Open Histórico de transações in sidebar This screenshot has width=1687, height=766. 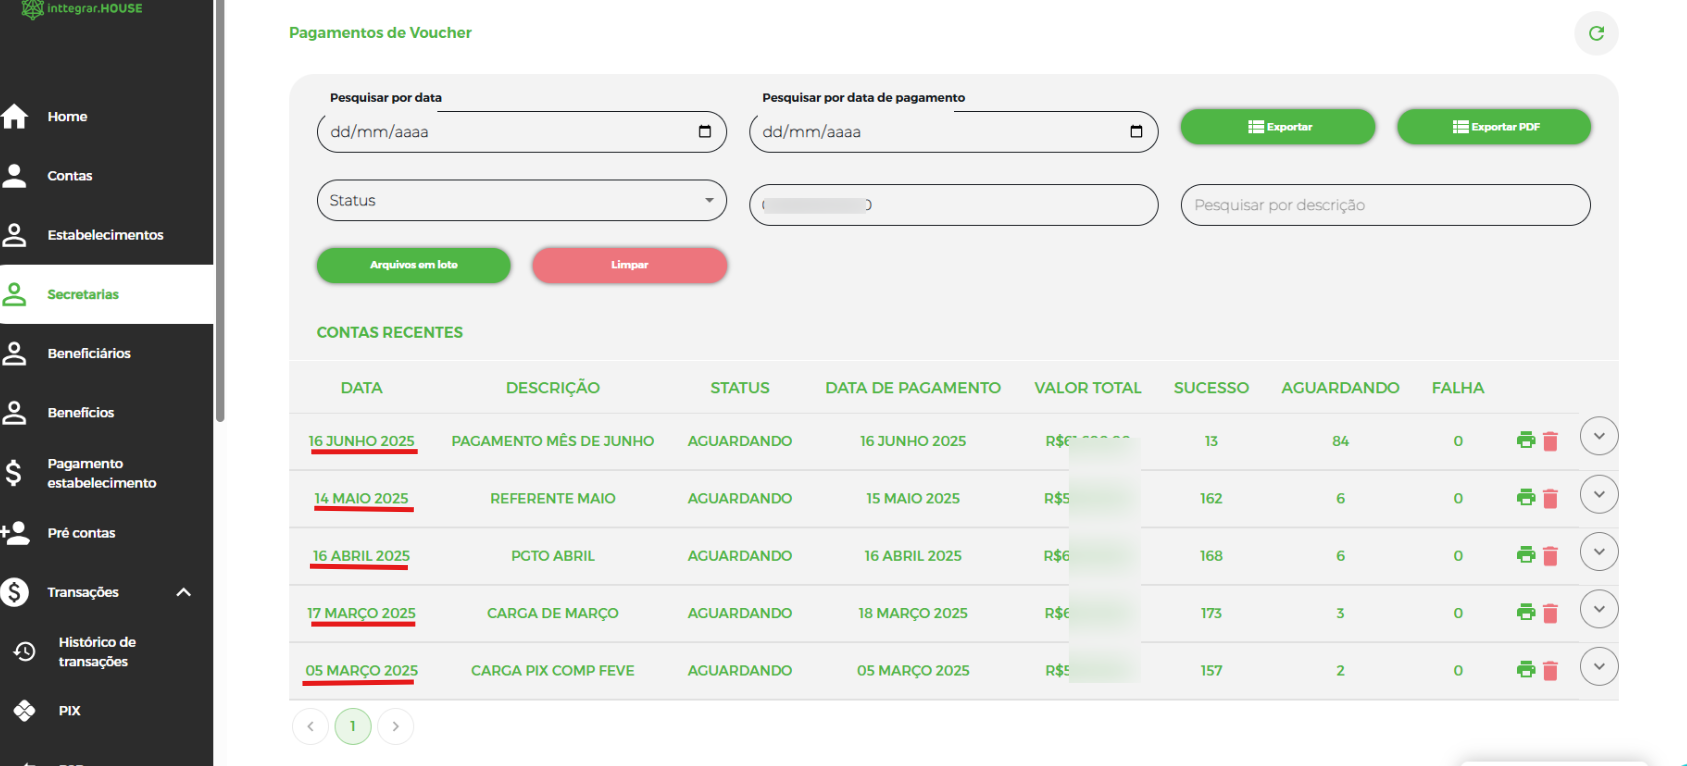[96, 652]
